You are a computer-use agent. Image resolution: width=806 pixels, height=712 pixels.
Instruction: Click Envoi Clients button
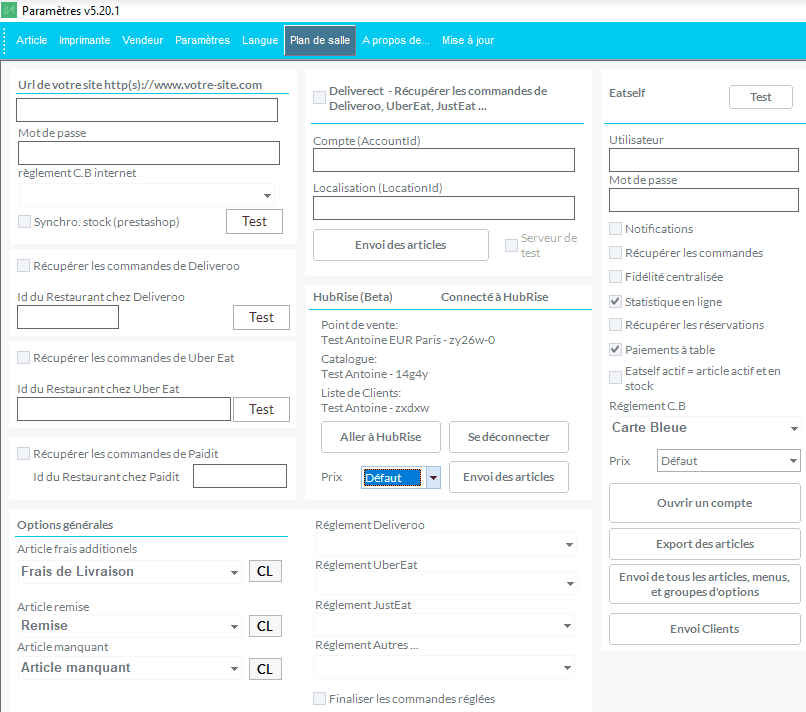pyautogui.click(x=704, y=629)
